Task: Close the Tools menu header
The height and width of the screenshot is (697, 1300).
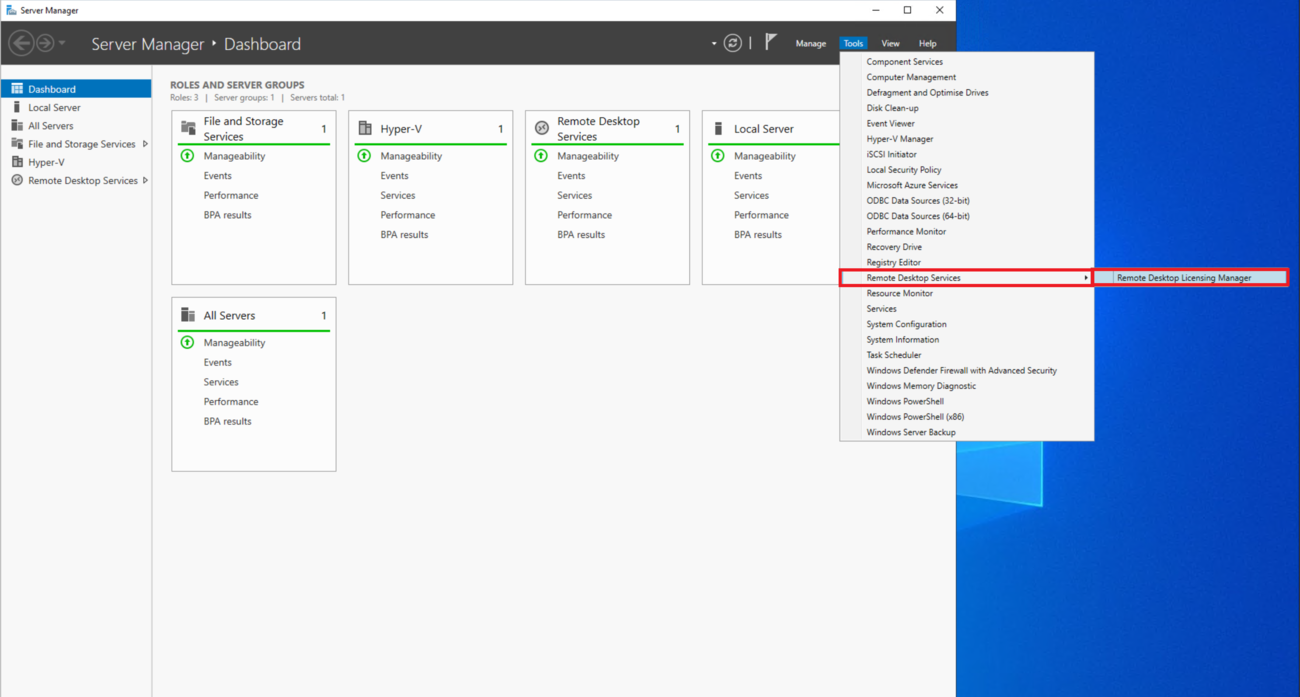Action: point(853,44)
